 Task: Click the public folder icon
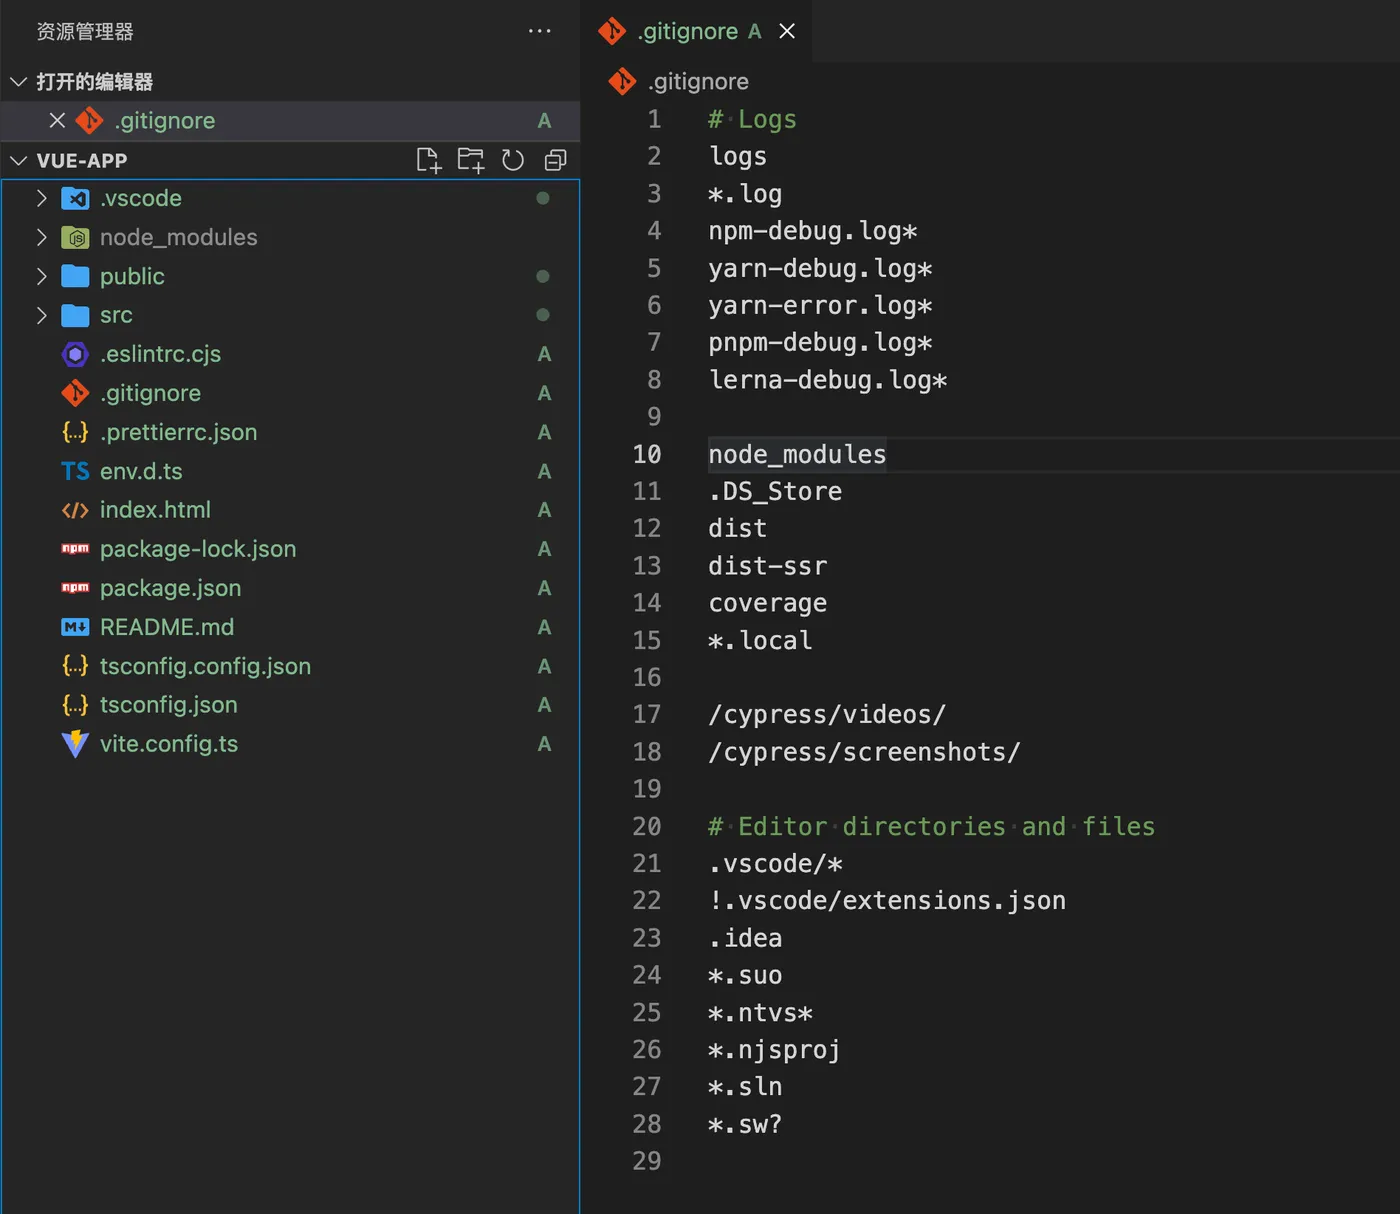pyautogui.click(x=75, y=276)
